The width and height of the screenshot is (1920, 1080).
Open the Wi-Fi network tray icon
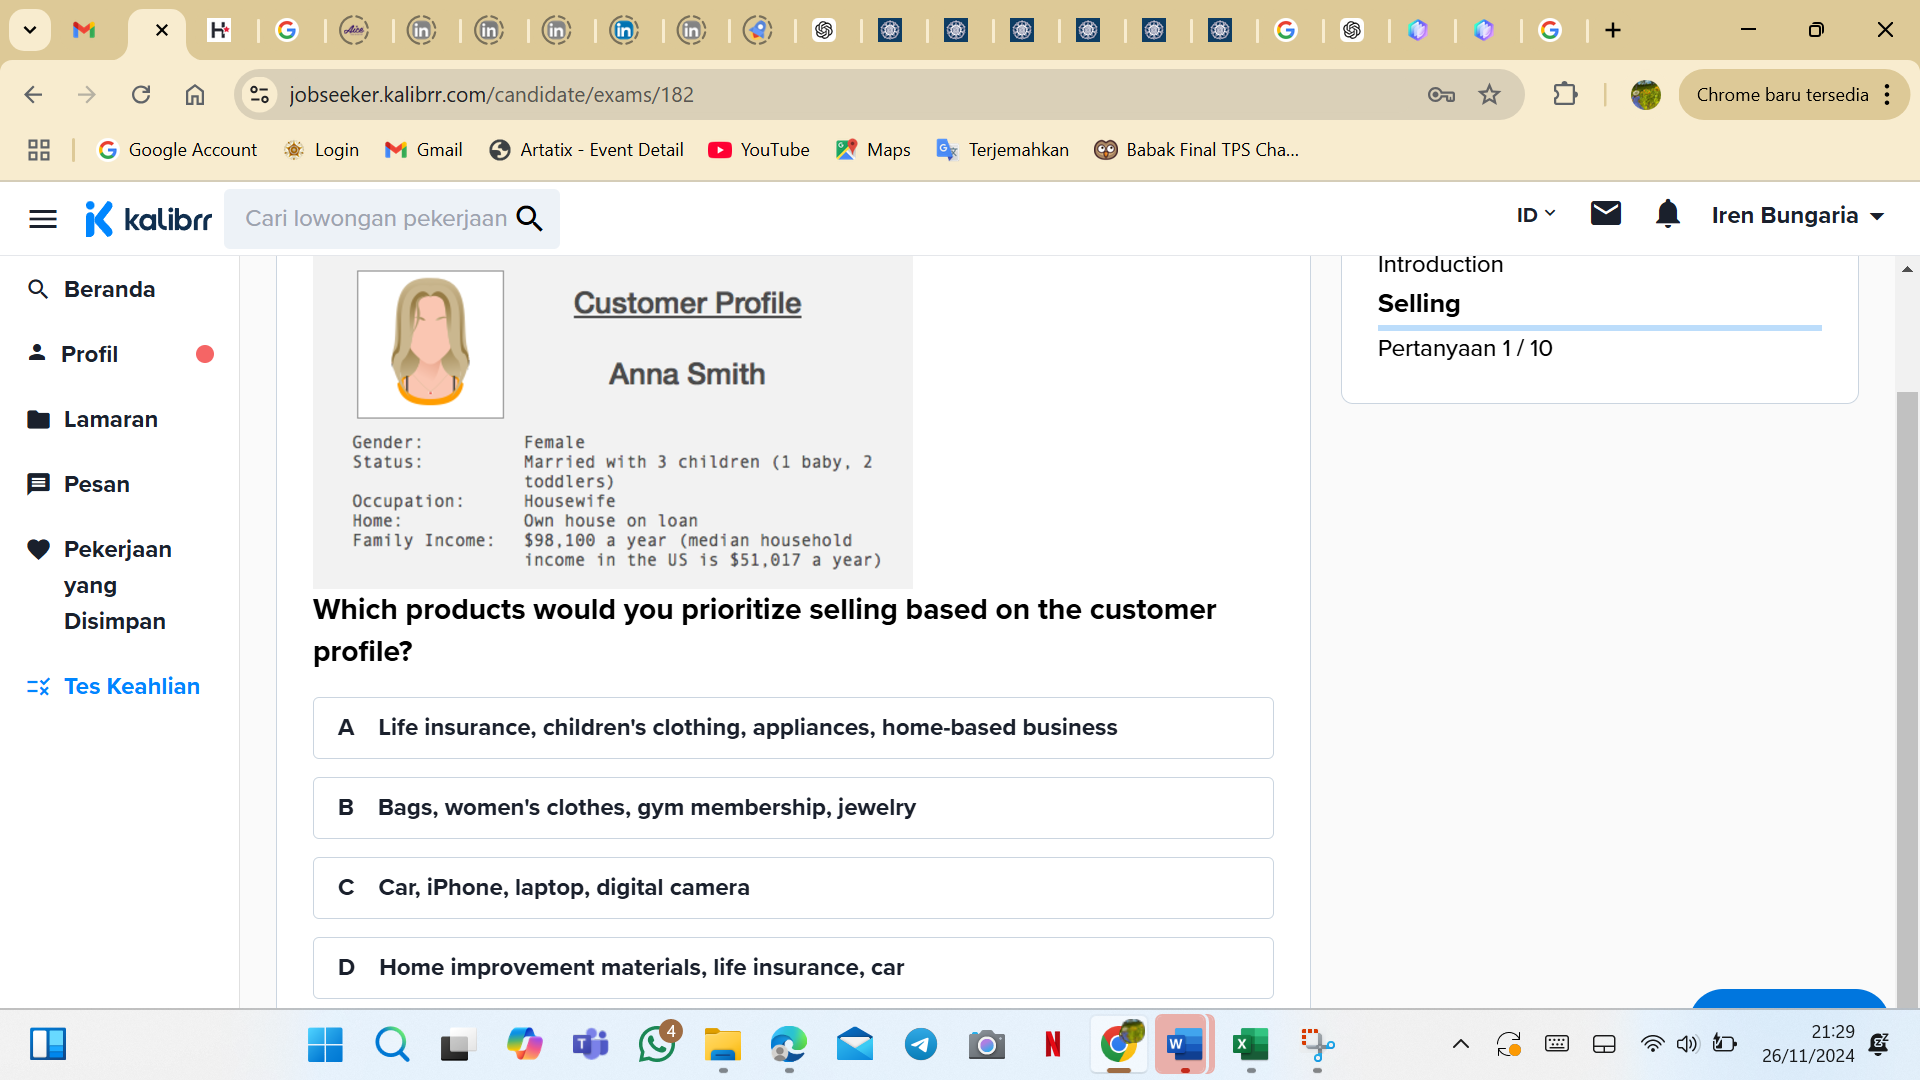click(1652, 1045)
